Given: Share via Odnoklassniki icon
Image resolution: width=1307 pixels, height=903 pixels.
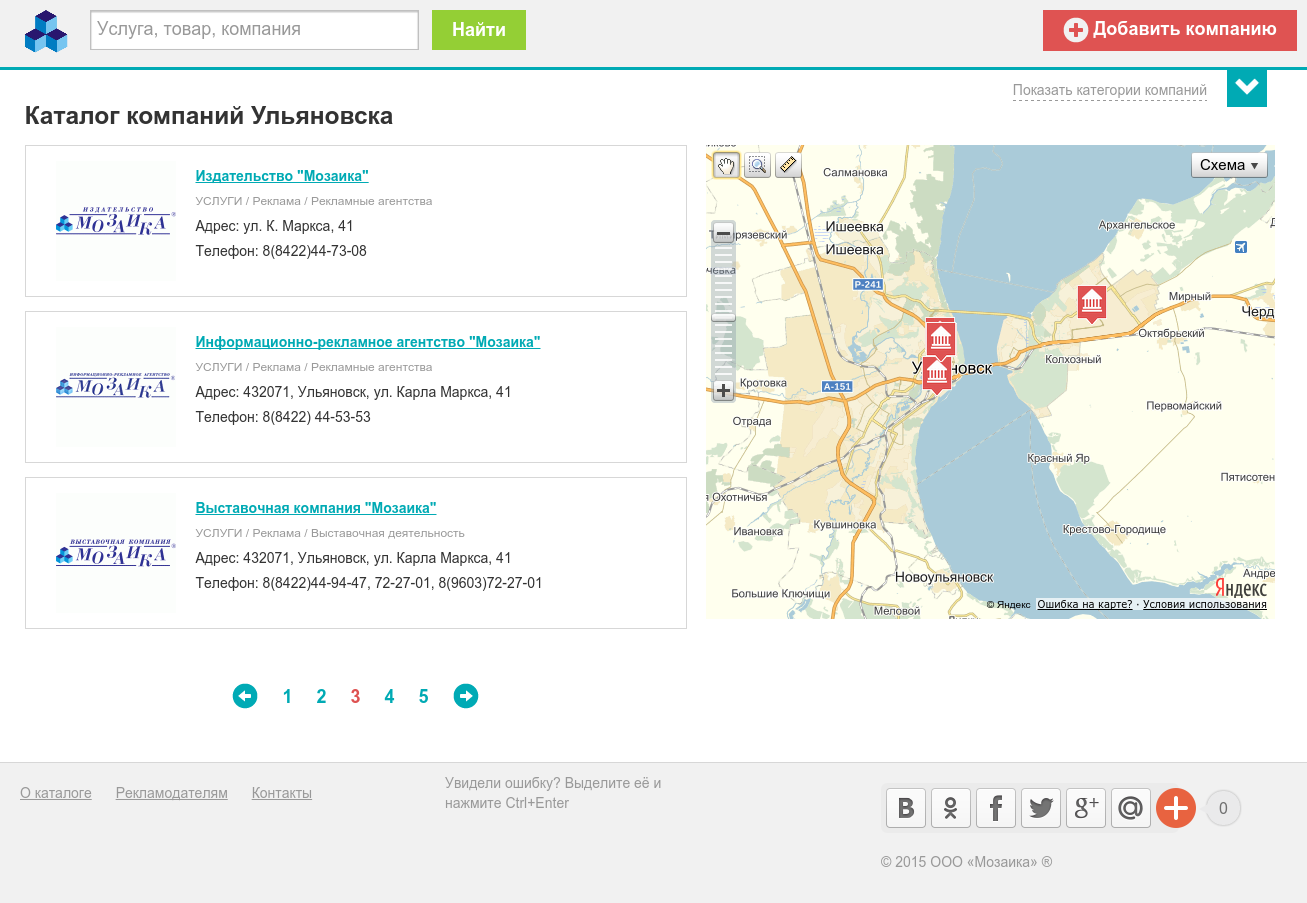Looking at the screenshot, I should (x=951, y=808).
